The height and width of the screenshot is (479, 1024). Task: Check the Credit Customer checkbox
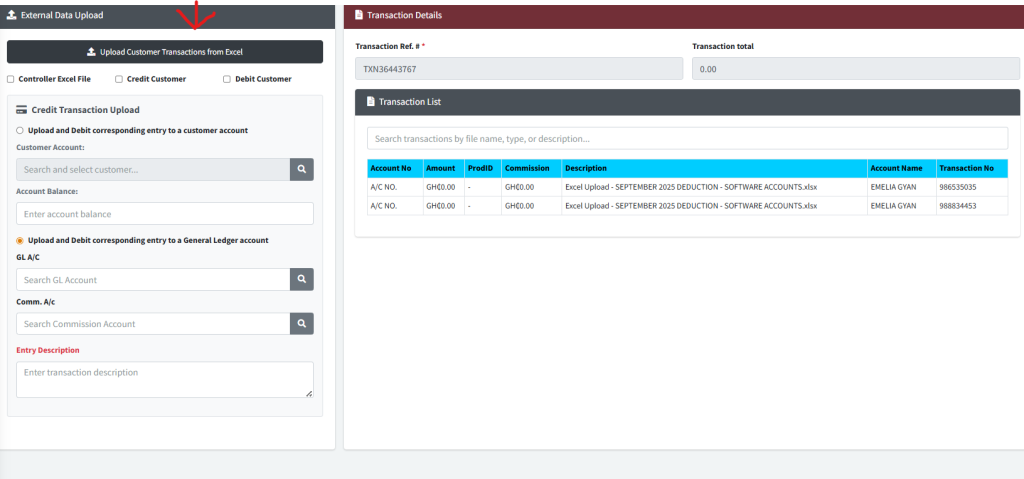119,79
